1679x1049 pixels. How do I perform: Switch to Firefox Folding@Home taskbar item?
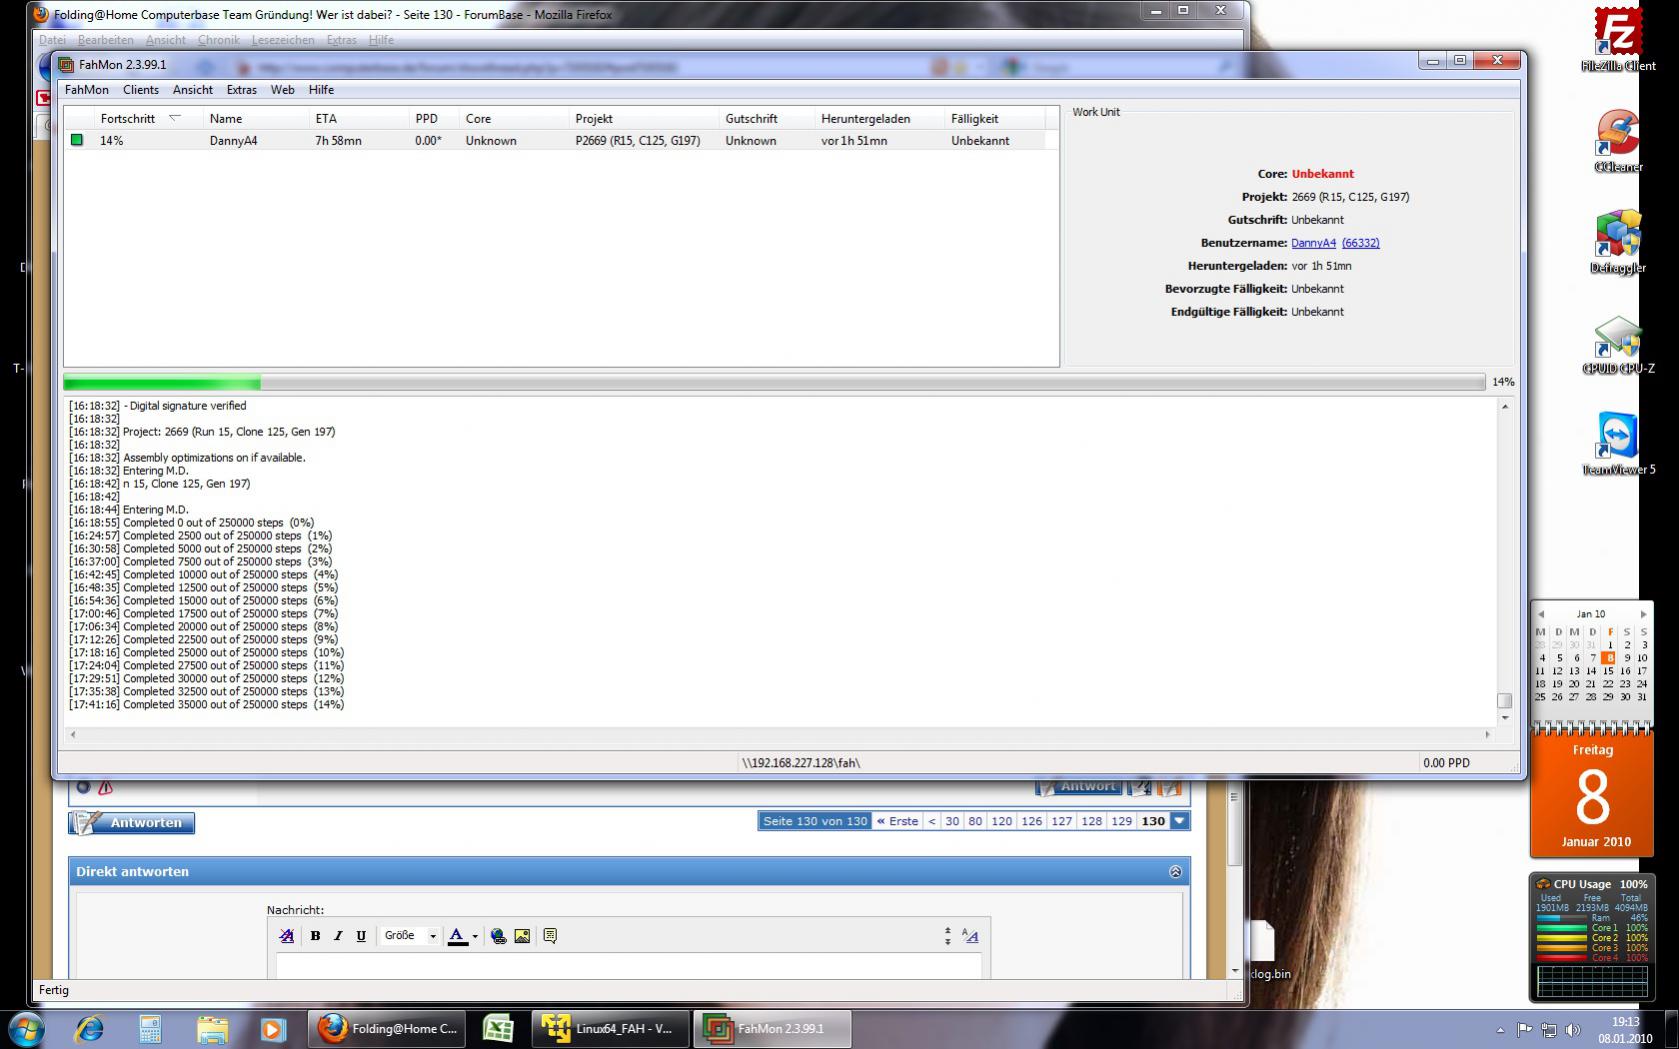pyautogui.click(x=389, y=1028)
